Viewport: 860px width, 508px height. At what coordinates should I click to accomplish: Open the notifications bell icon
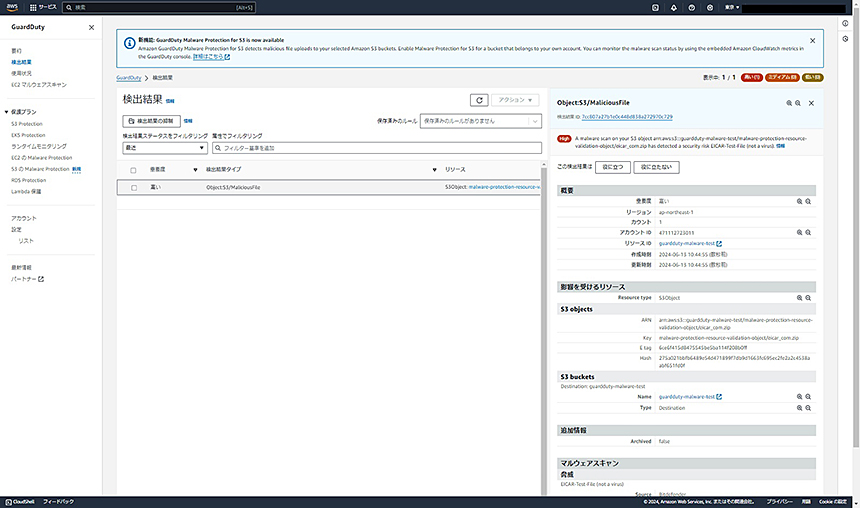(x=674, y=8)
